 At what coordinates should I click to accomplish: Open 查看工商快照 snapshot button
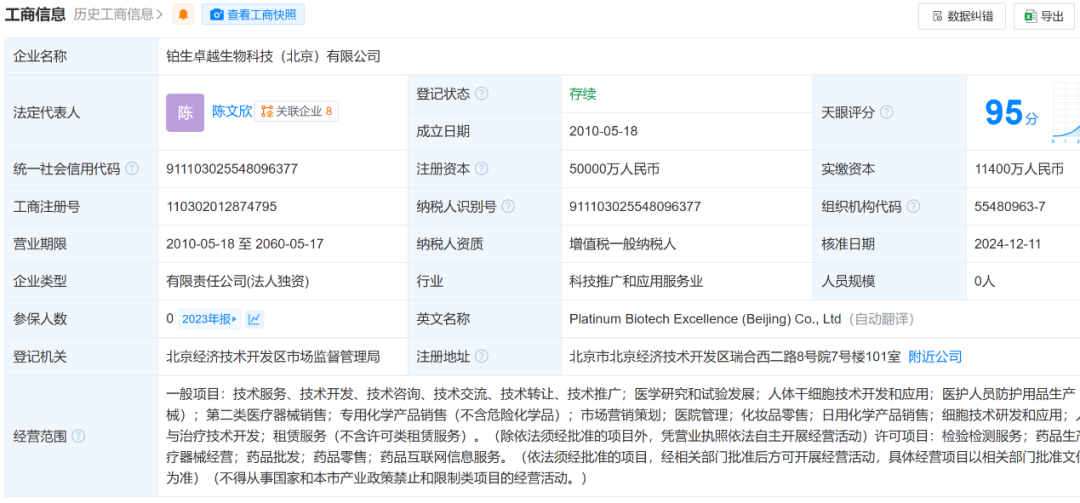[253, 14]
